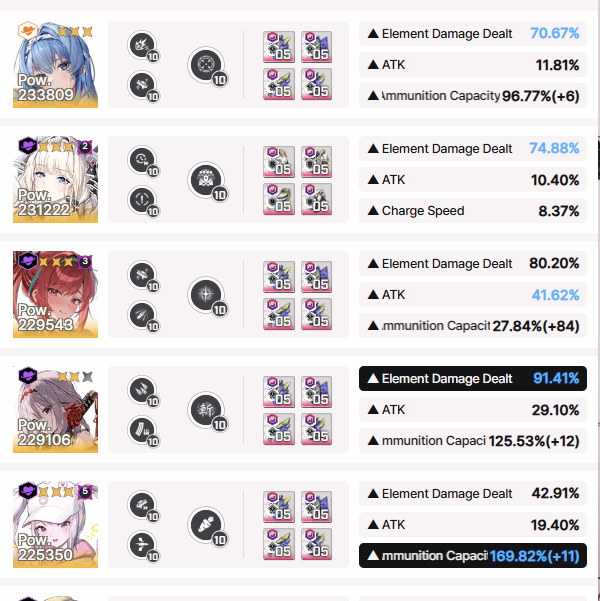Click the orange lips badge on blue-haired portrait
The image size is (600, 601).
coord(28,30)
